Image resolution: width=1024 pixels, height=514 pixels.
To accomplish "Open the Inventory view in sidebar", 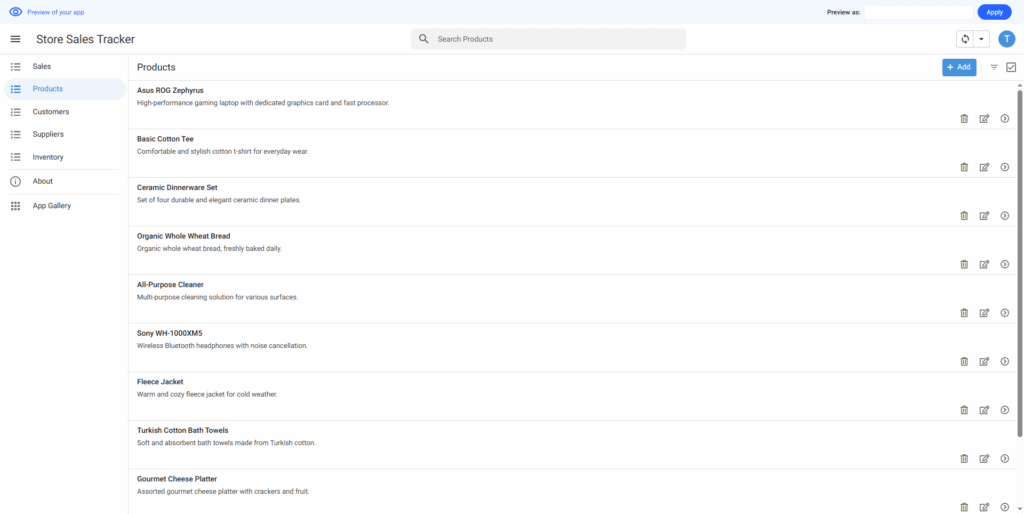I will (x=48, y=157).
